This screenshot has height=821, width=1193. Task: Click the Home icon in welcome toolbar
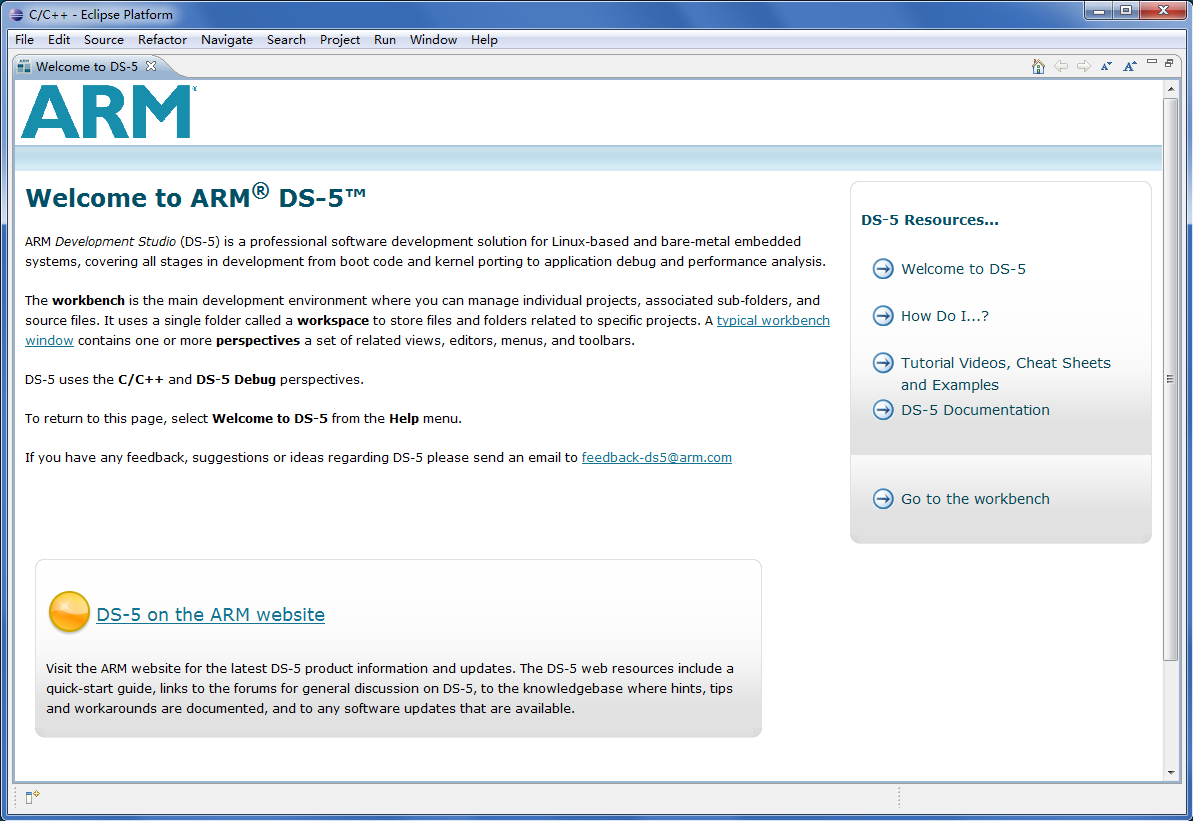pos(1038,66)
